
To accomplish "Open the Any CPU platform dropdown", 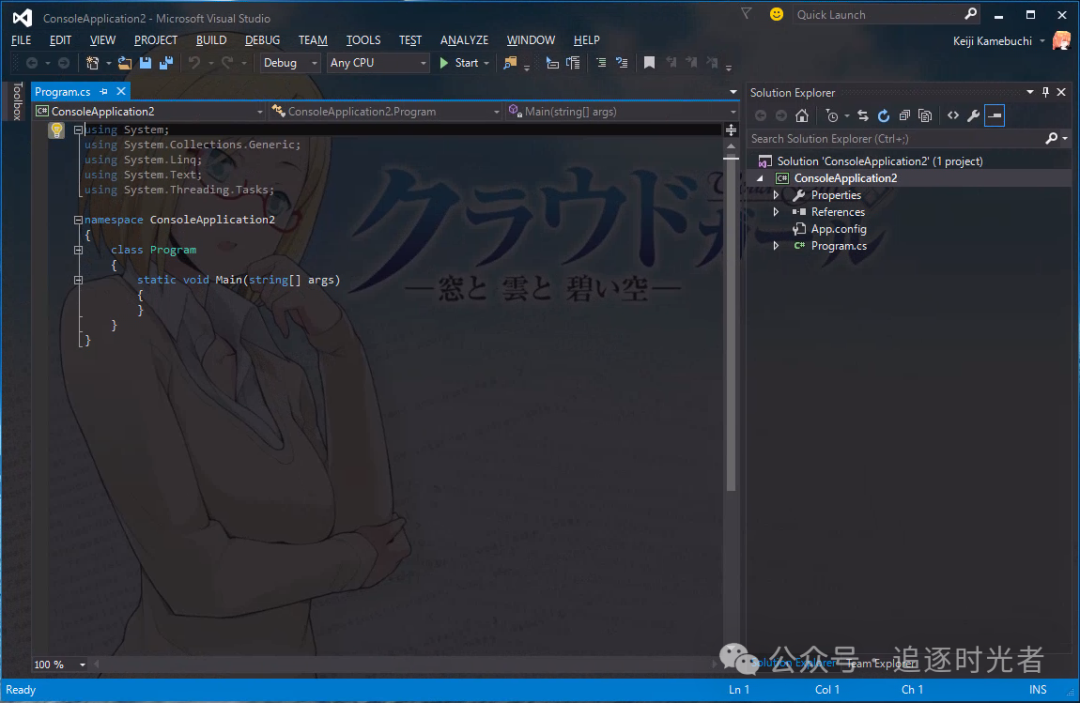I will [x=378, y=63].
